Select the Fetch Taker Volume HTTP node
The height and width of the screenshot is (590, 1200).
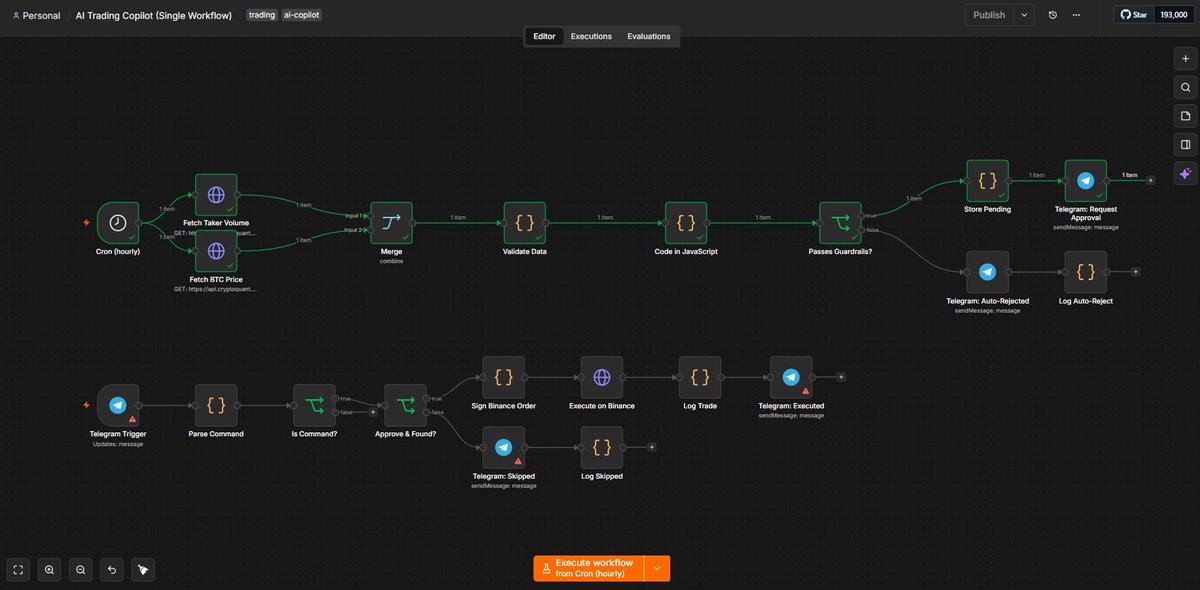click(216, 195)
